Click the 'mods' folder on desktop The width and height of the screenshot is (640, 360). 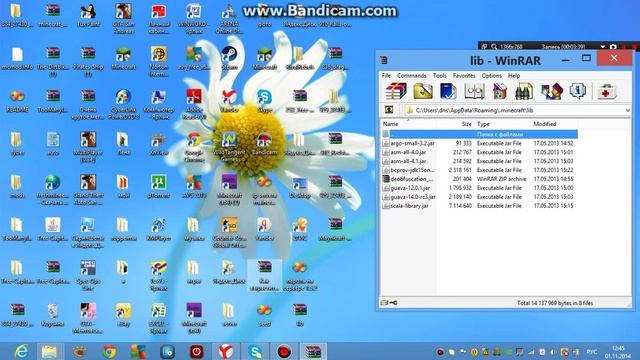pos(17,186)
